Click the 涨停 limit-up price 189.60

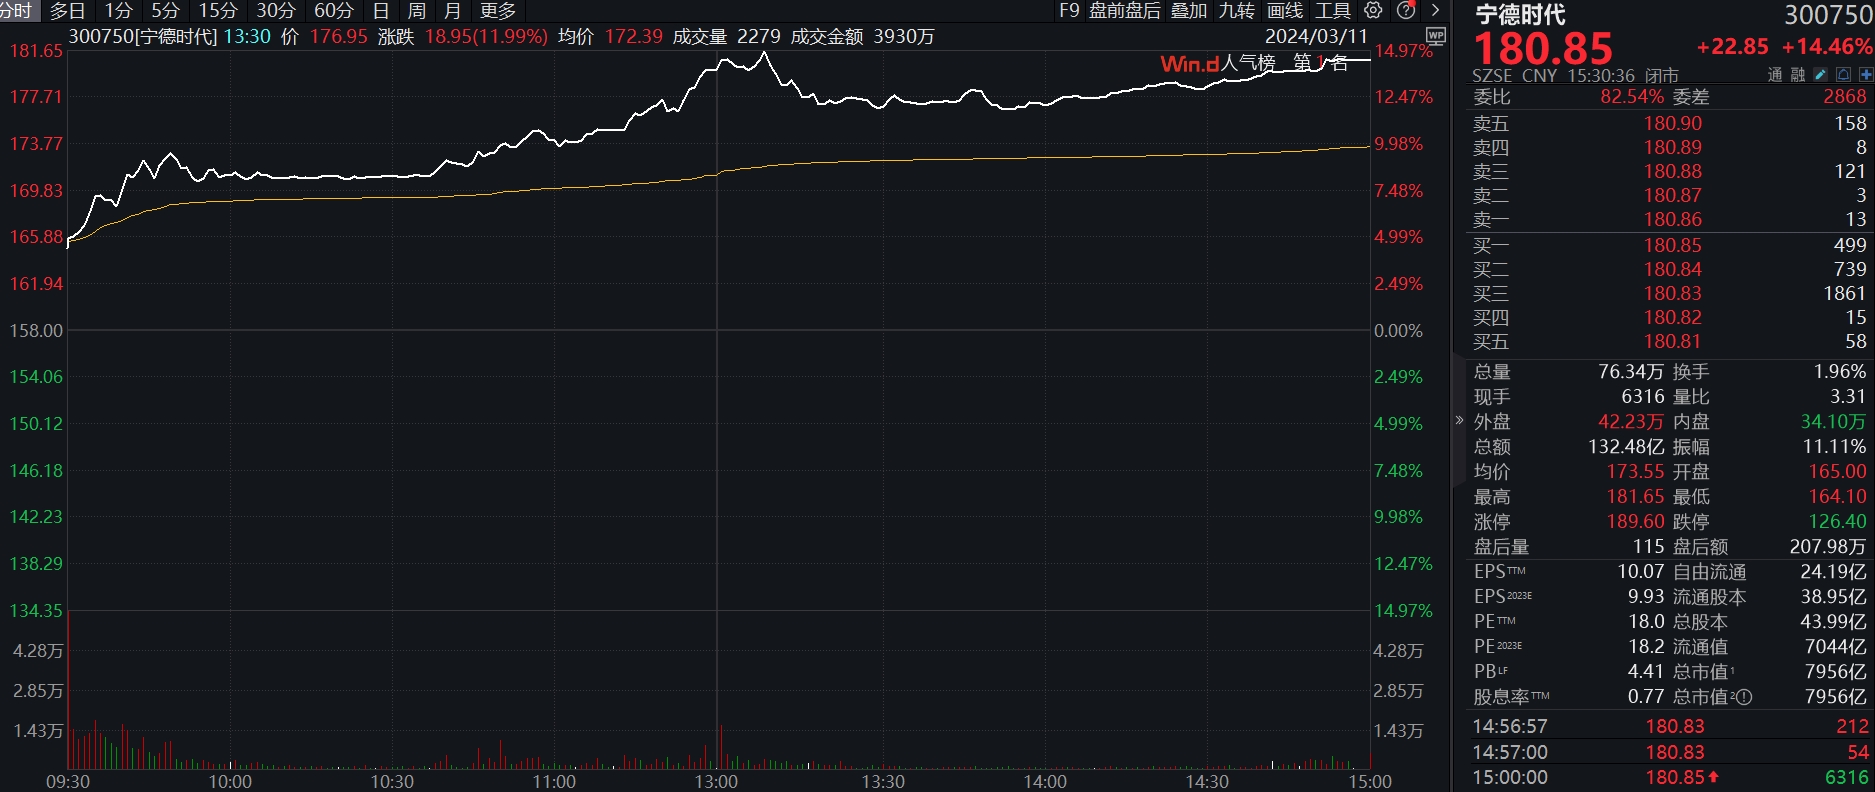coord(1636,522)
